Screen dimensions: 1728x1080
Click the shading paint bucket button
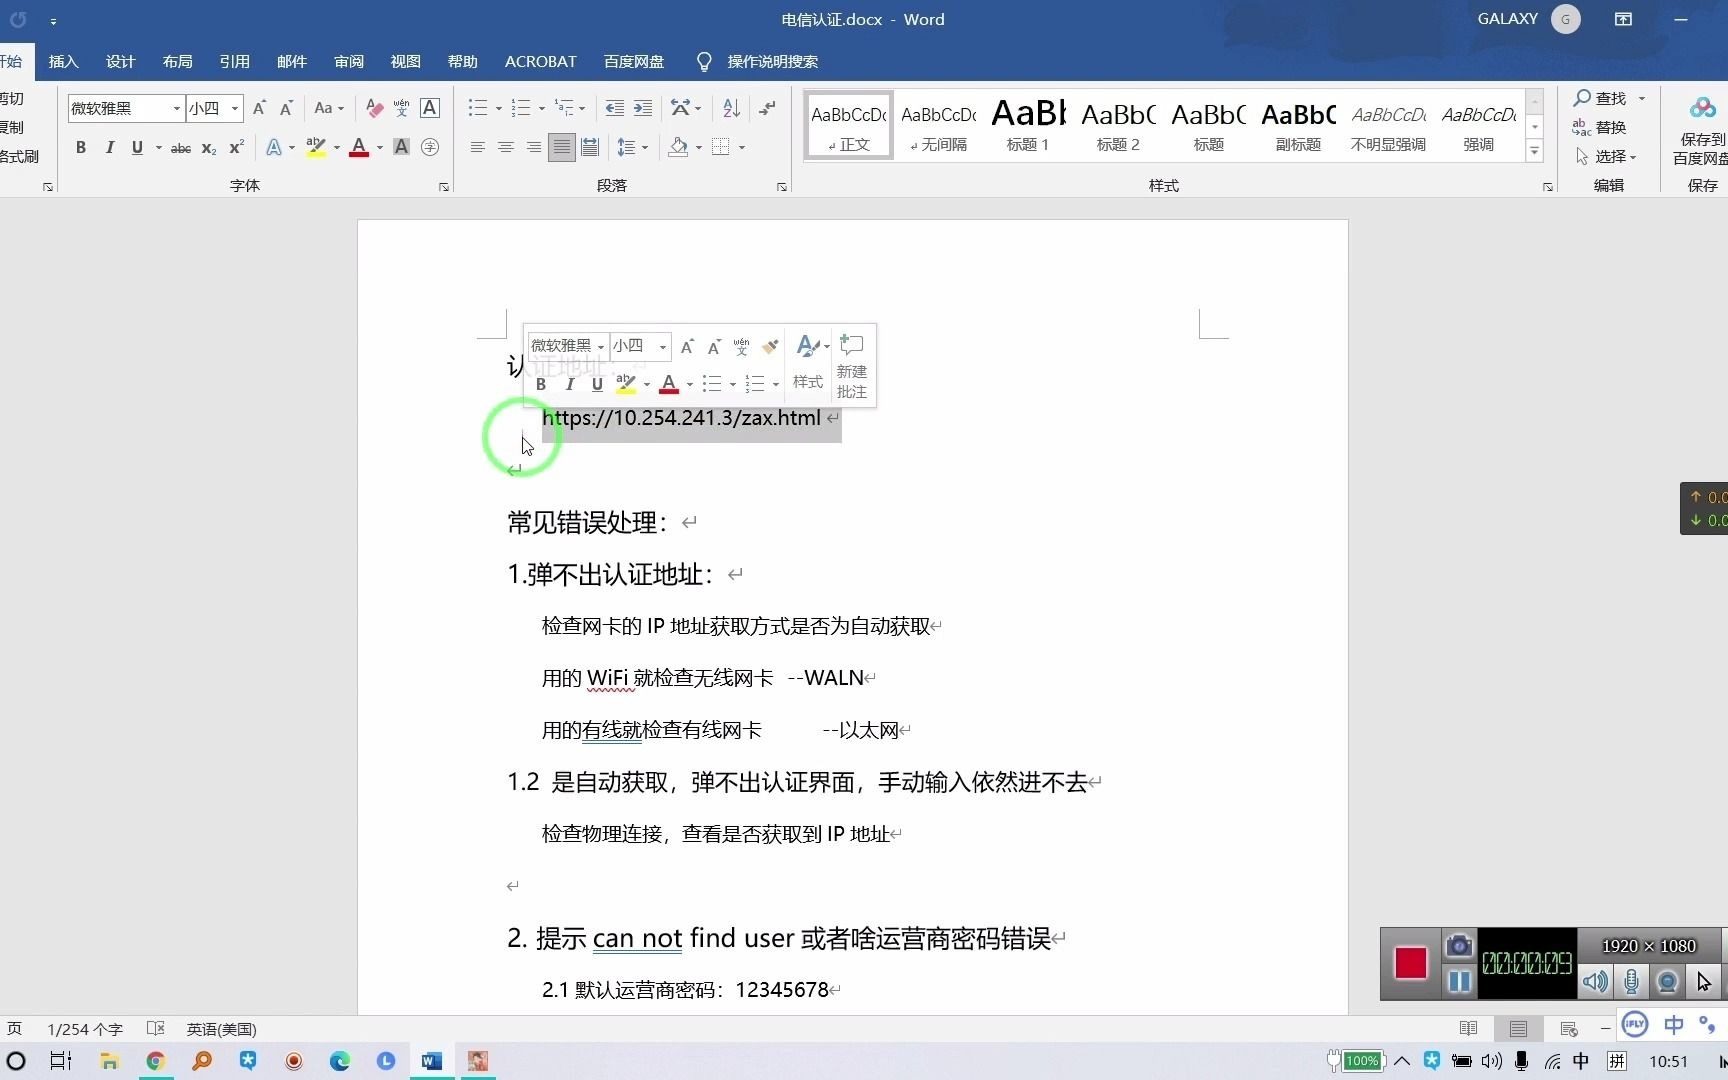pos(678,148)
